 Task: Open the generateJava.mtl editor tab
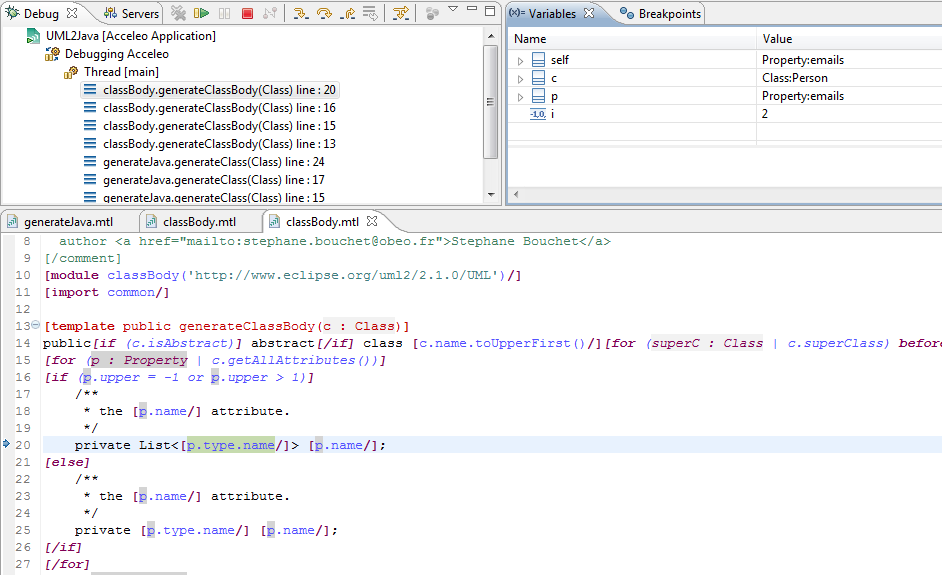(68, 222)
